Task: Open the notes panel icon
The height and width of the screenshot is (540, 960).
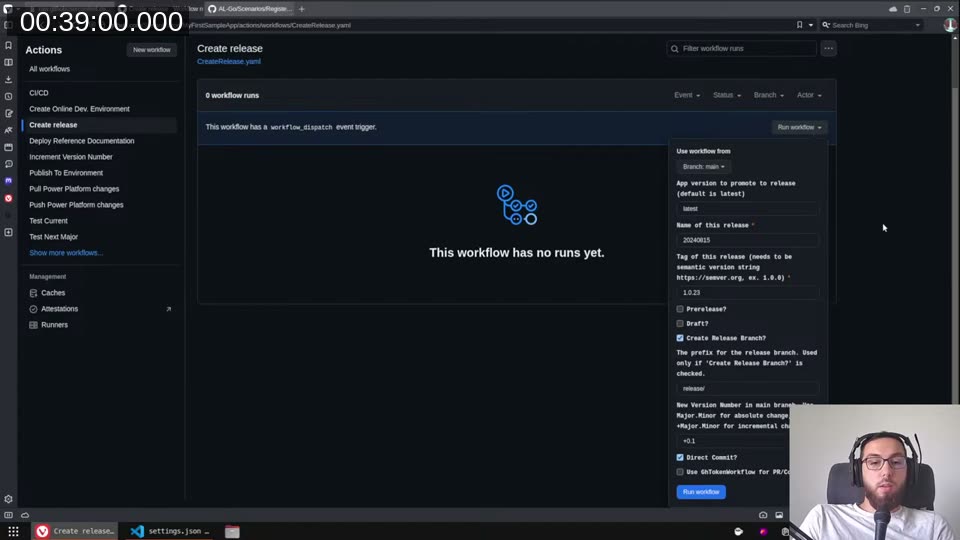Action: point(9,113)
